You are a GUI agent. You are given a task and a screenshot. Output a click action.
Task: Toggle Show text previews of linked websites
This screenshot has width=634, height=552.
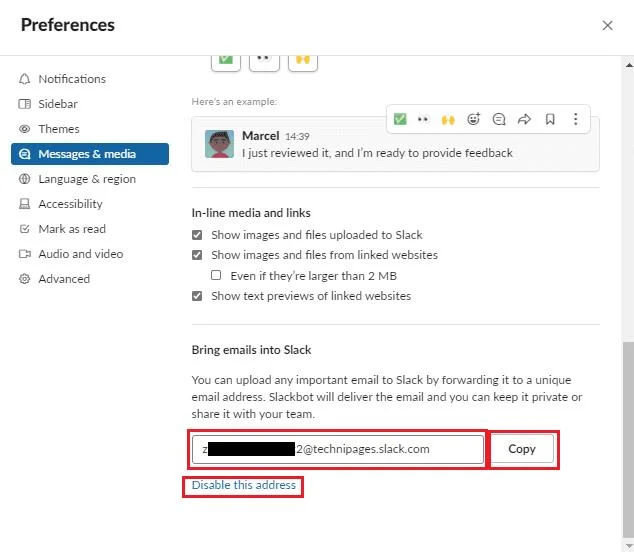pos(197,296)
